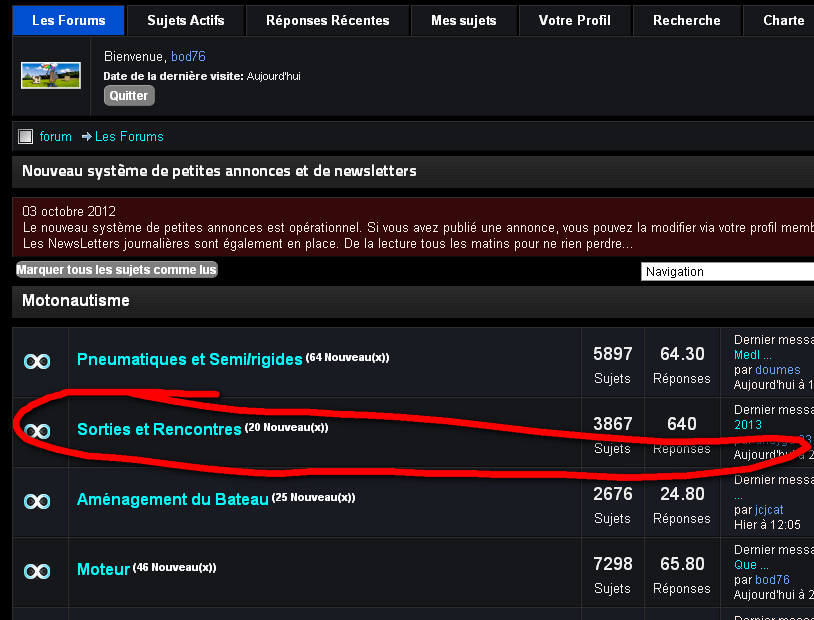
Task: Click the small forum icon in breadcrumb
Action: (x=26, y=137)
